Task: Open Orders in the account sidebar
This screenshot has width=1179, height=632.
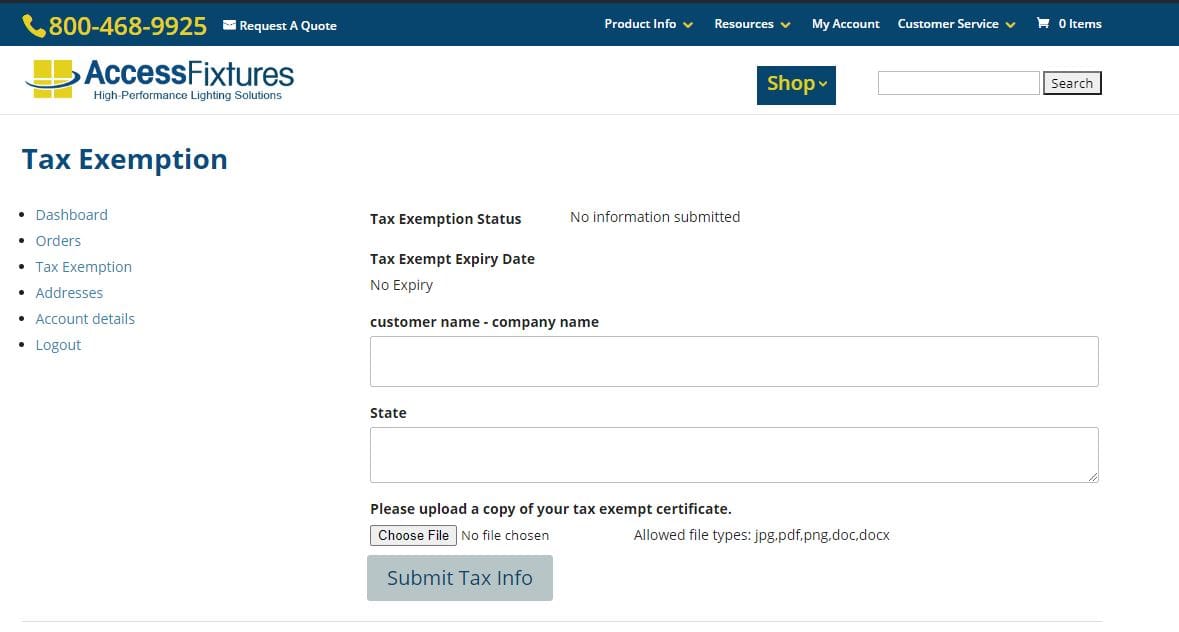Action: 58,241
